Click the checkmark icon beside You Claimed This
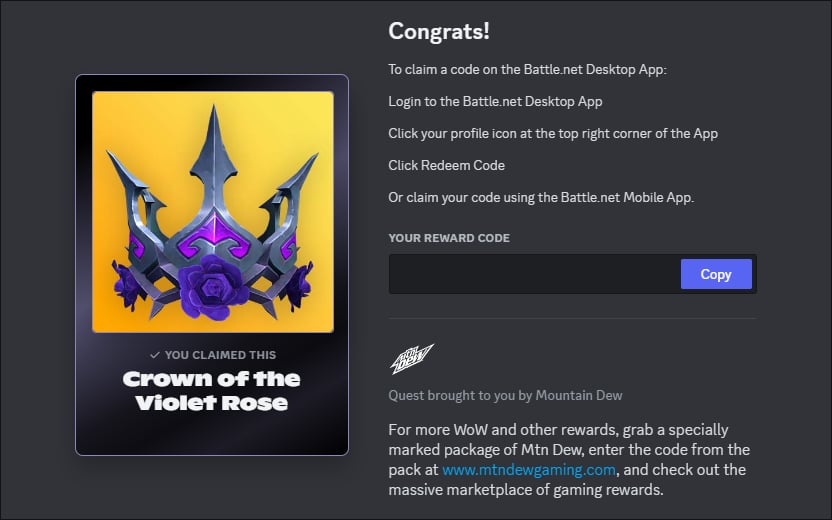Screen dimensions: 832x520 (154, 355)
